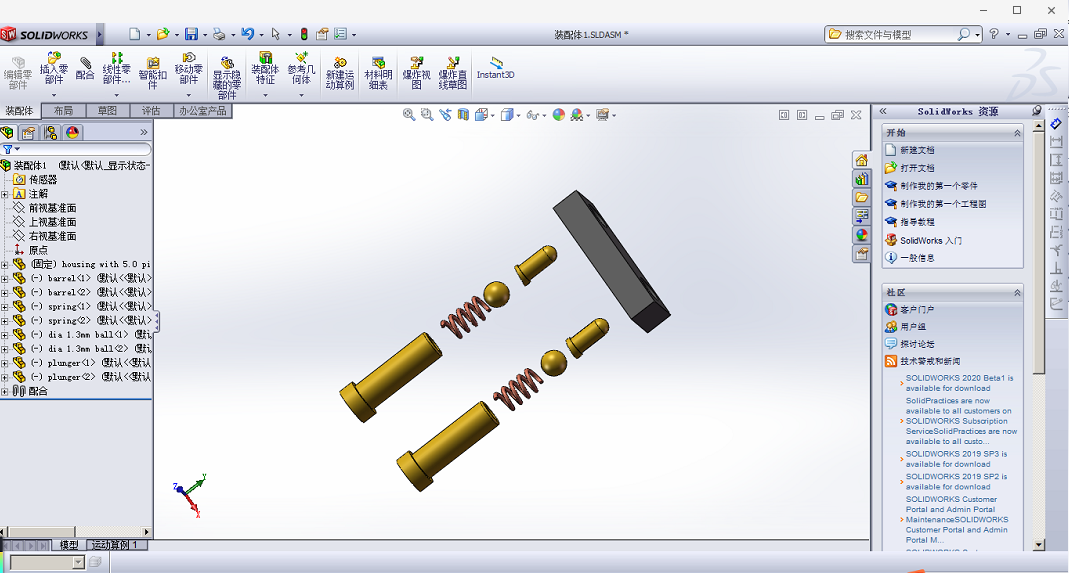1069x573 pixels.
Task: Open the 指导教程 tutorials link
Action: click(917, 222)
